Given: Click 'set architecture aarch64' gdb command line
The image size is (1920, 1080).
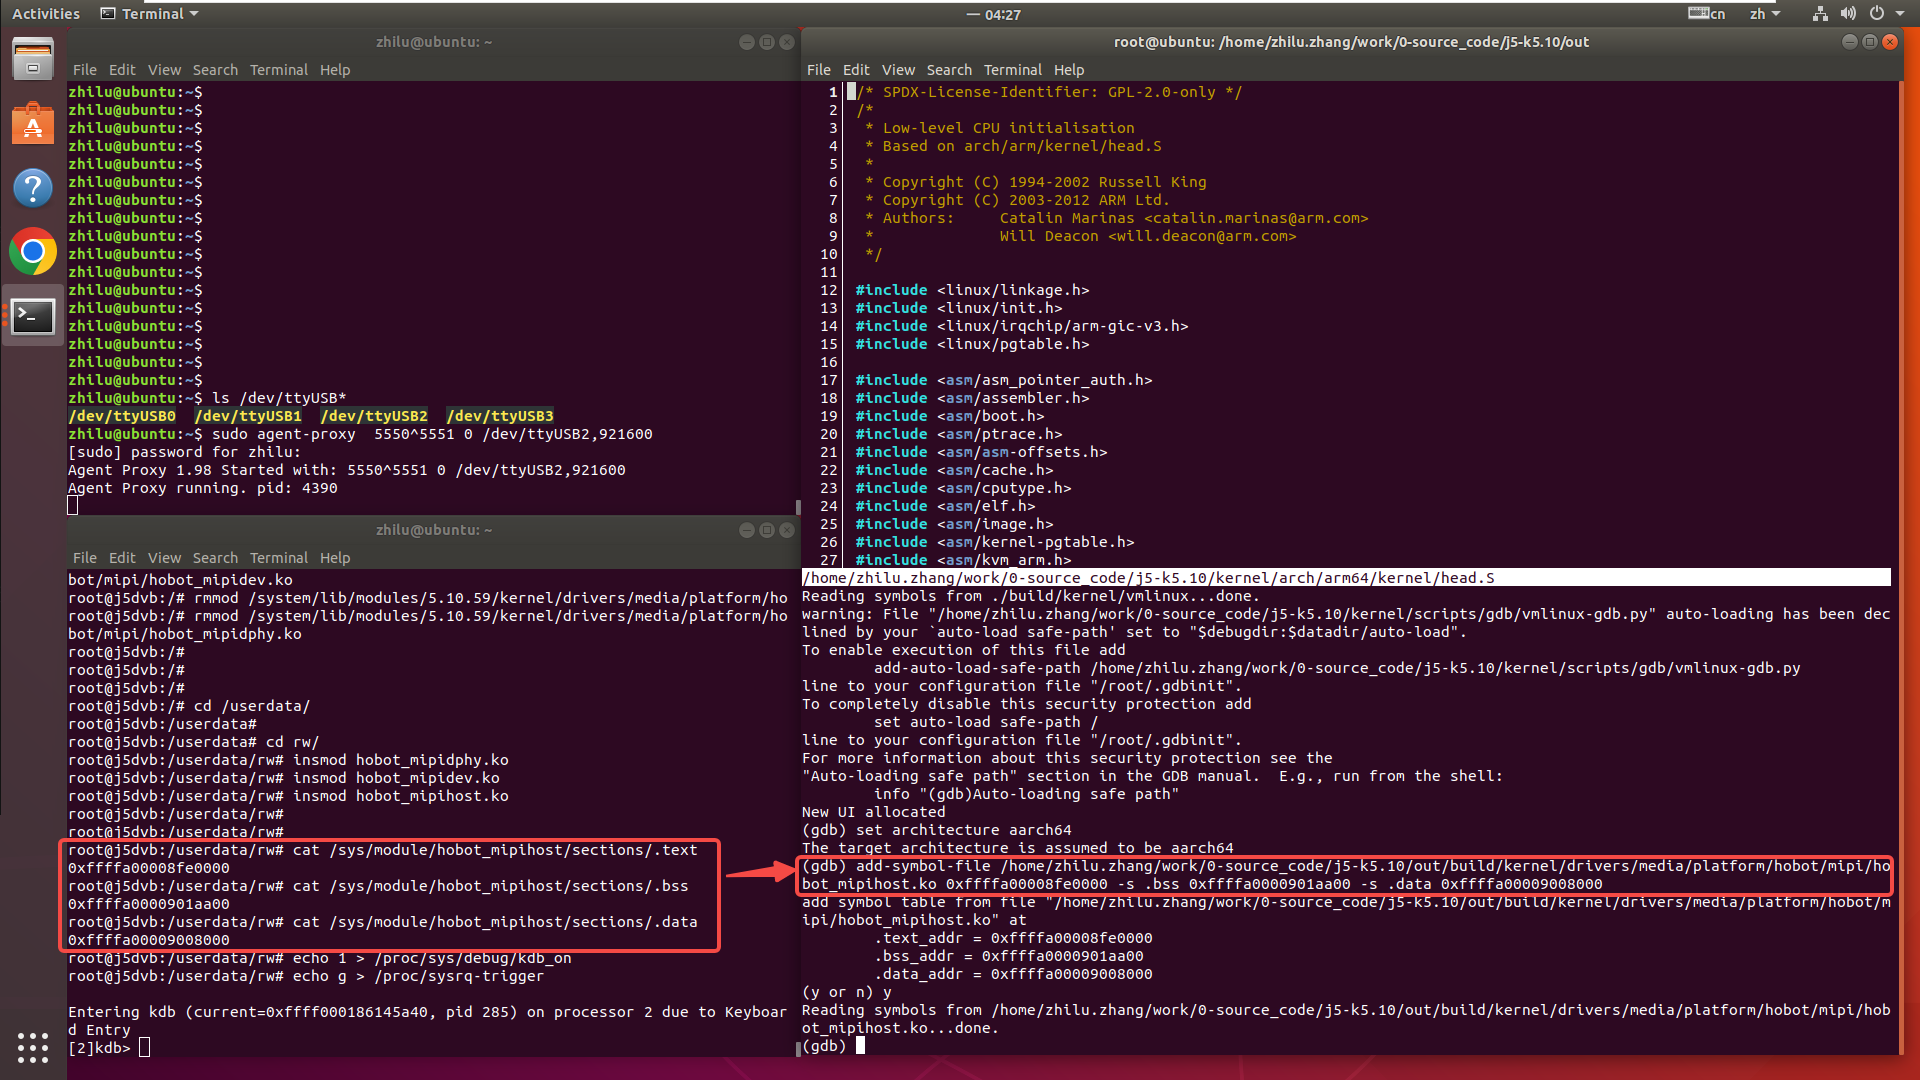Looking at the screenshot, I should pyautogui.click(x=936, y=830).
